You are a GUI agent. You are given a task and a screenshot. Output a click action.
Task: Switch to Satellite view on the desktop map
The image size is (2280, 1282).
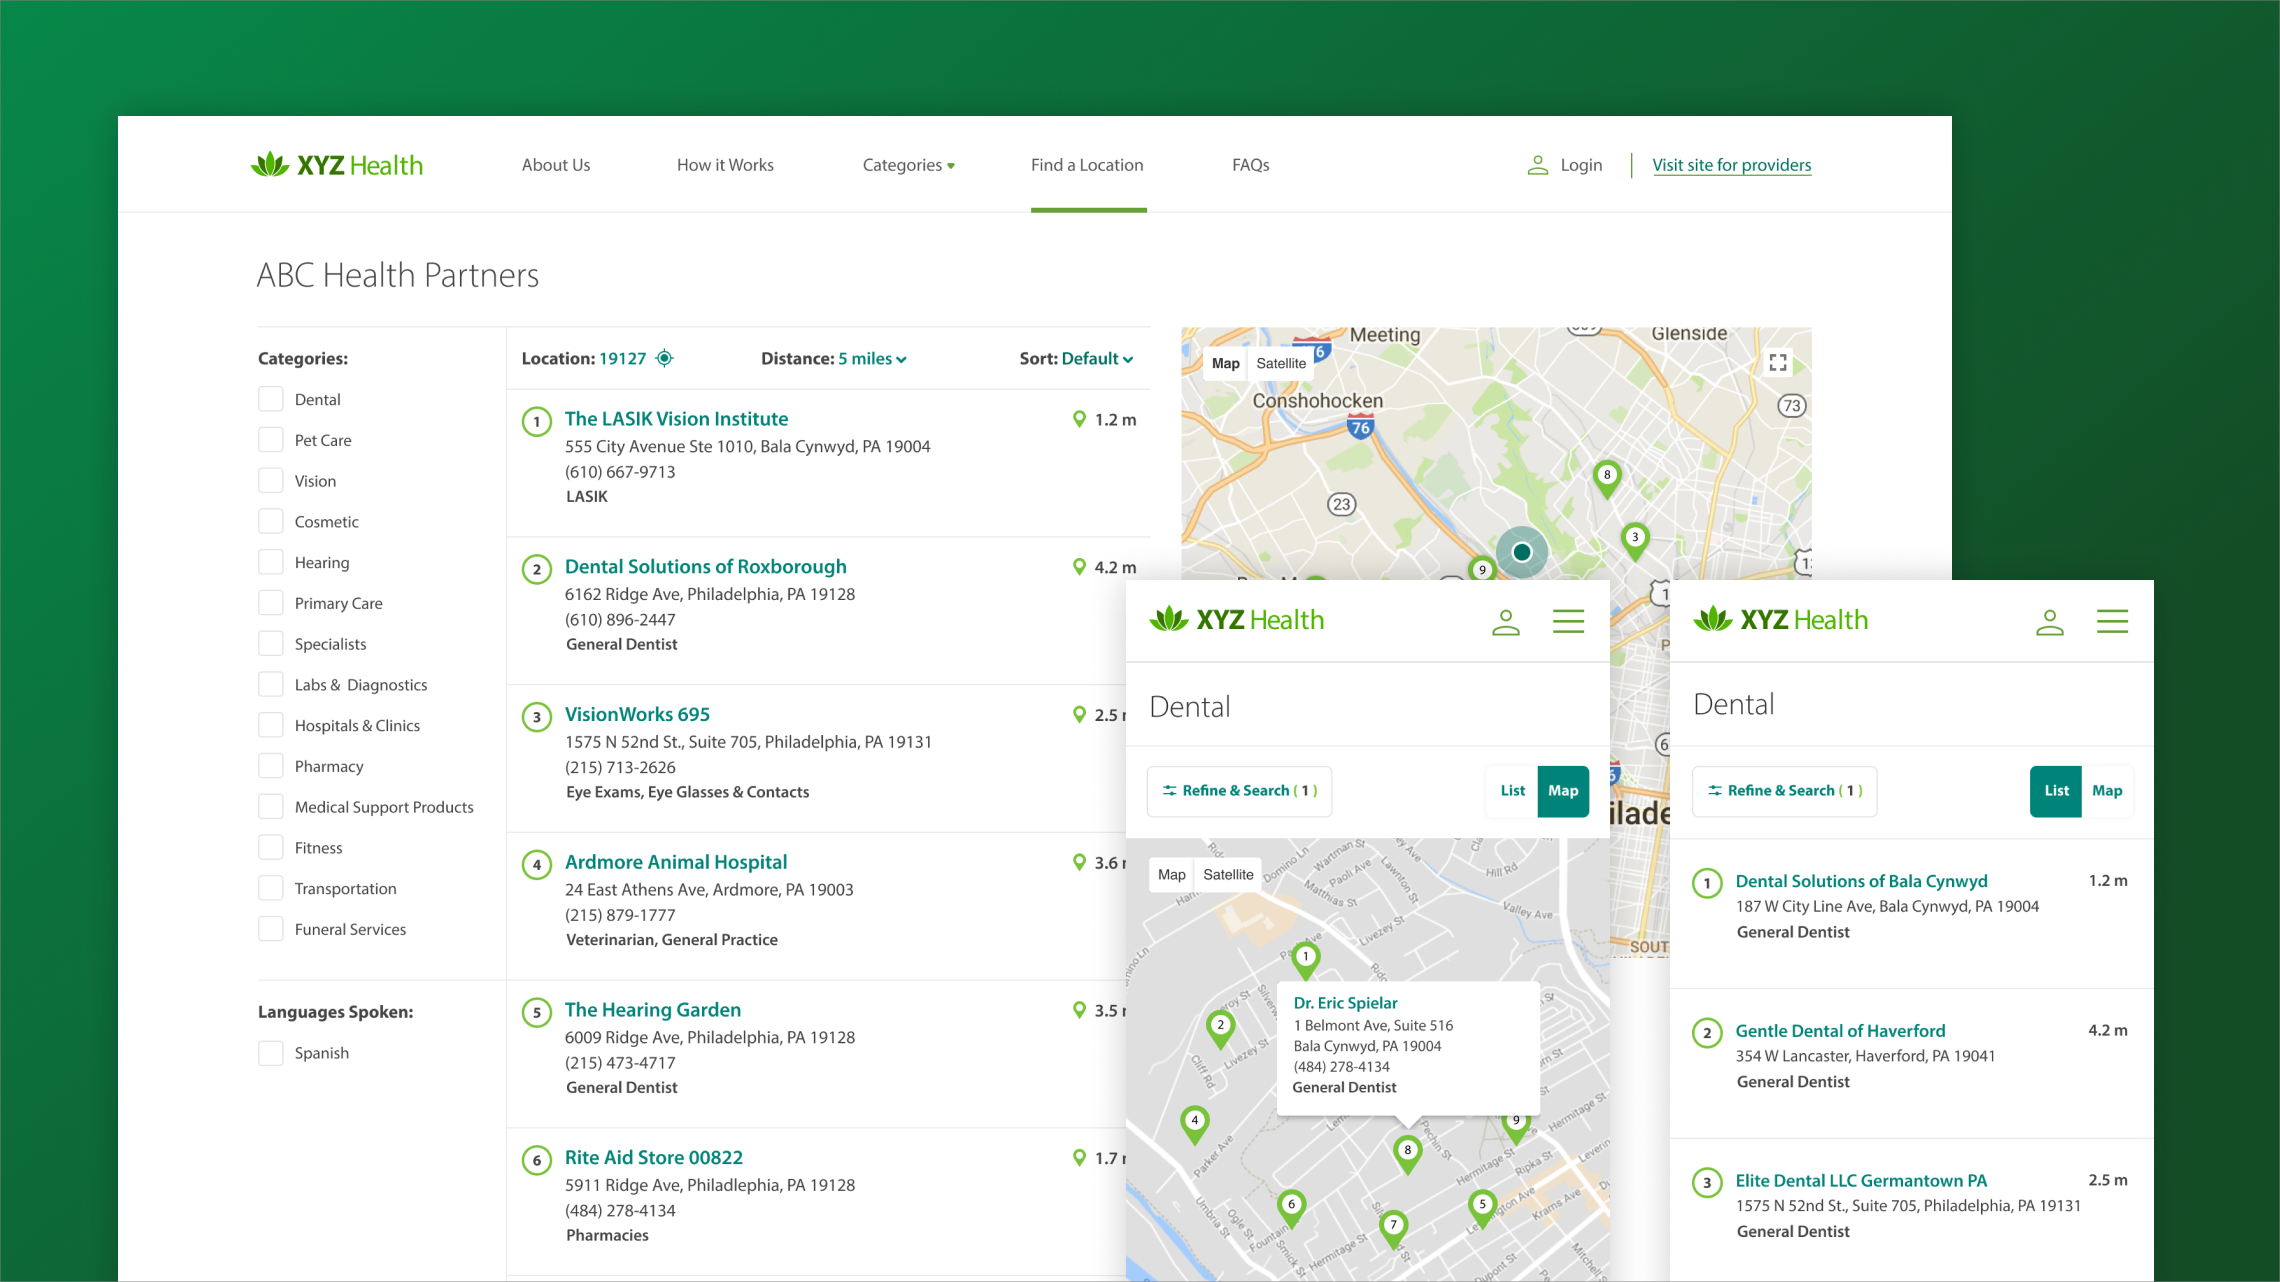coord(1281,363)
